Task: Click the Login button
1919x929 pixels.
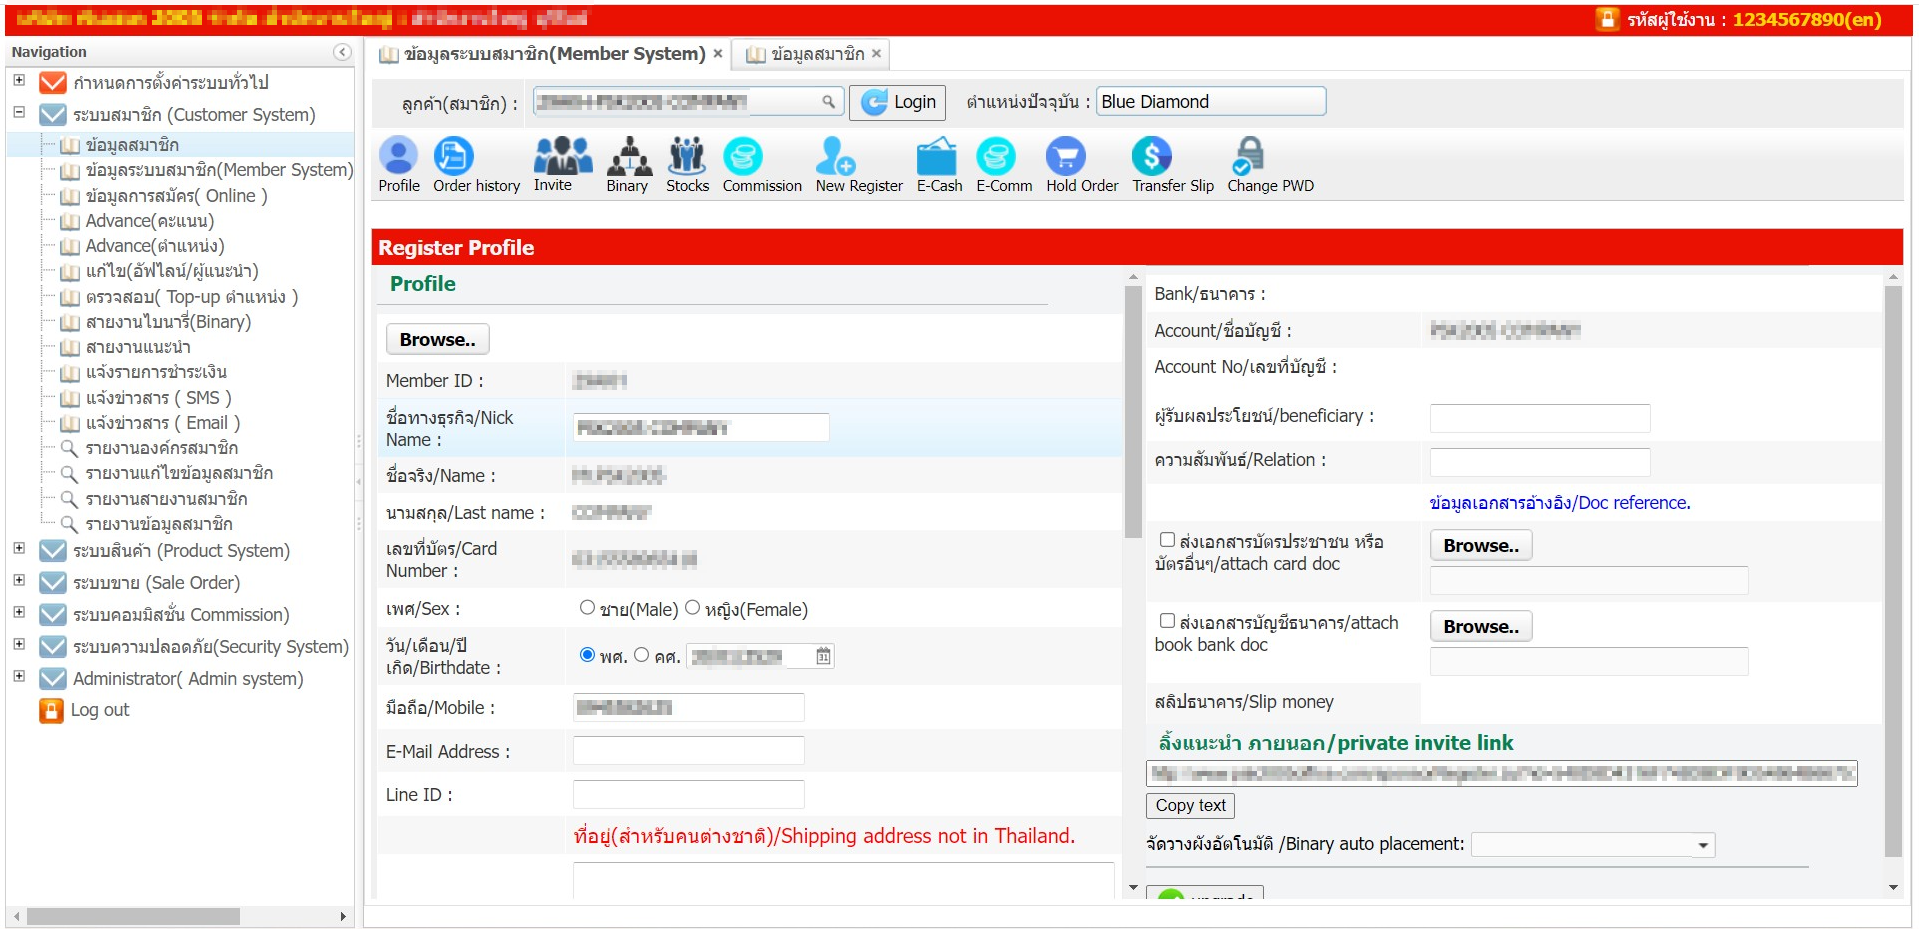Action: point(898,102)
